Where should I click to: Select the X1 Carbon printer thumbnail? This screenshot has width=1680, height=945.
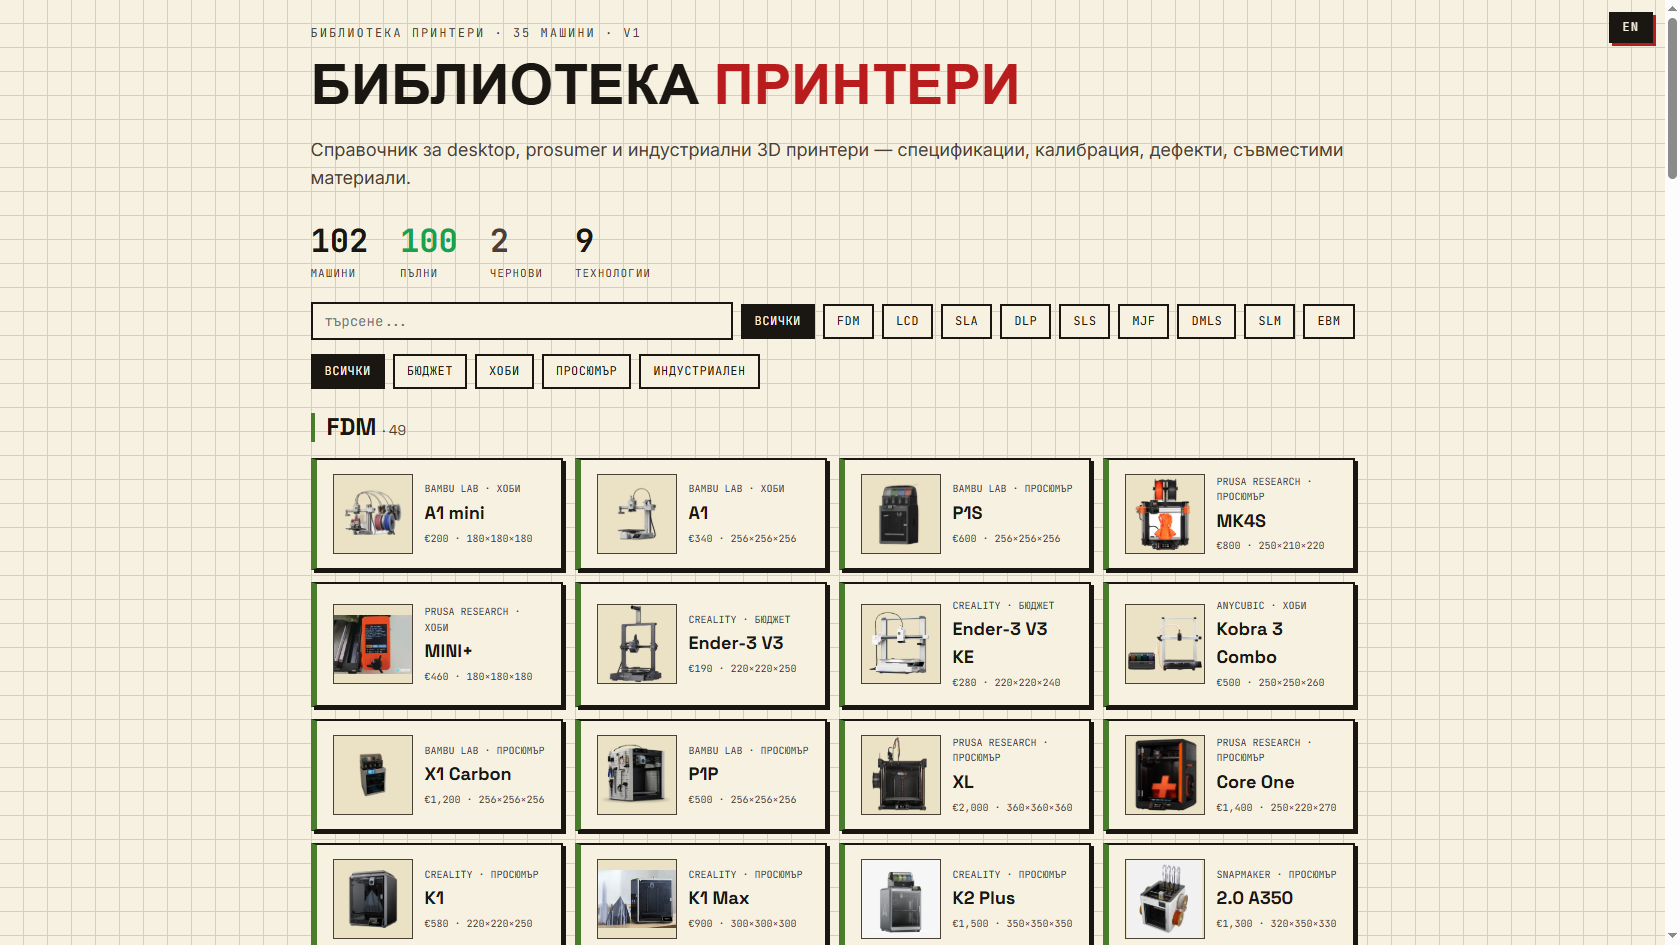click(372, 775)
